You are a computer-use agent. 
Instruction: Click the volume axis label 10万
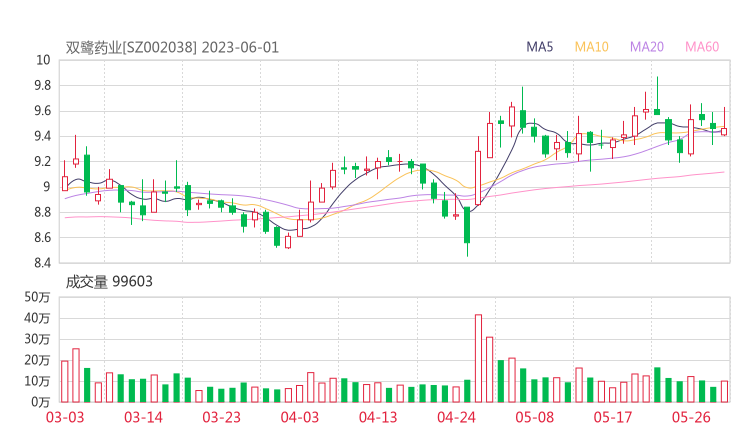pos(37,381)
